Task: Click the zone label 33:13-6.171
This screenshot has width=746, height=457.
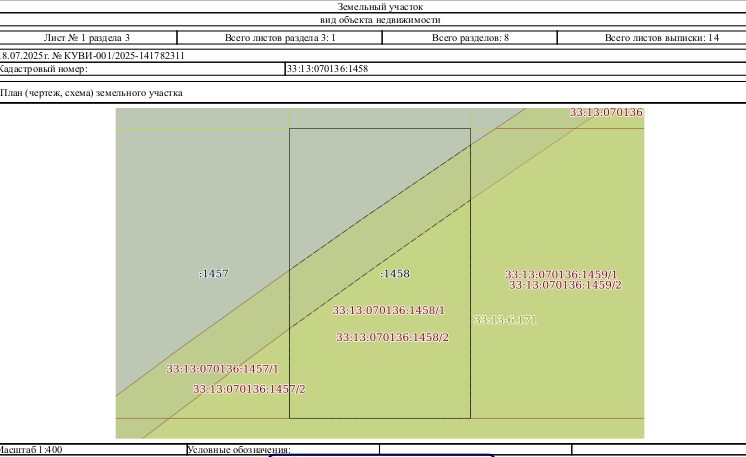Action: 505,320
